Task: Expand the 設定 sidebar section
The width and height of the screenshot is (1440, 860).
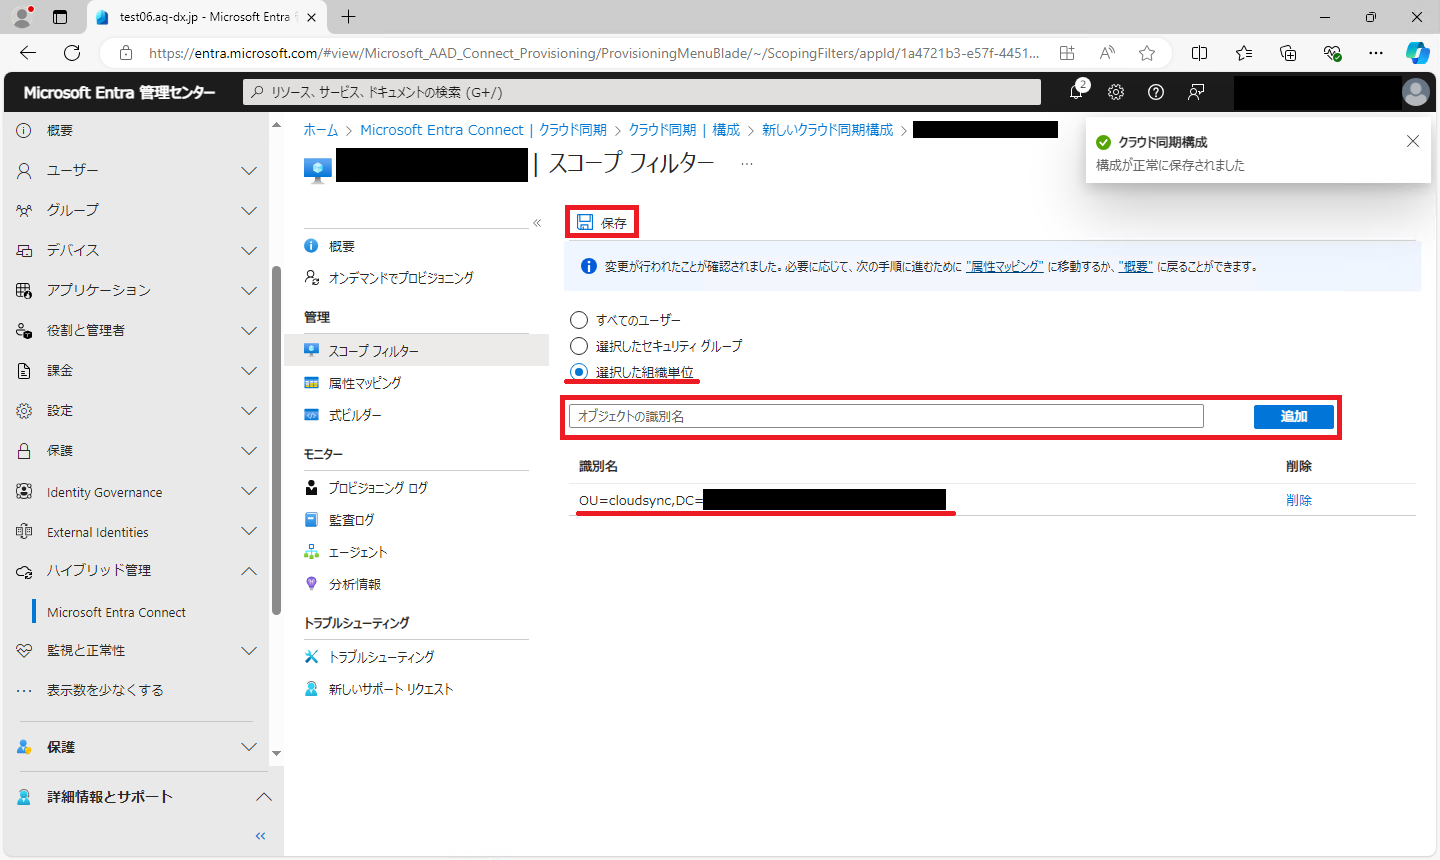Action: pos(249,410)
